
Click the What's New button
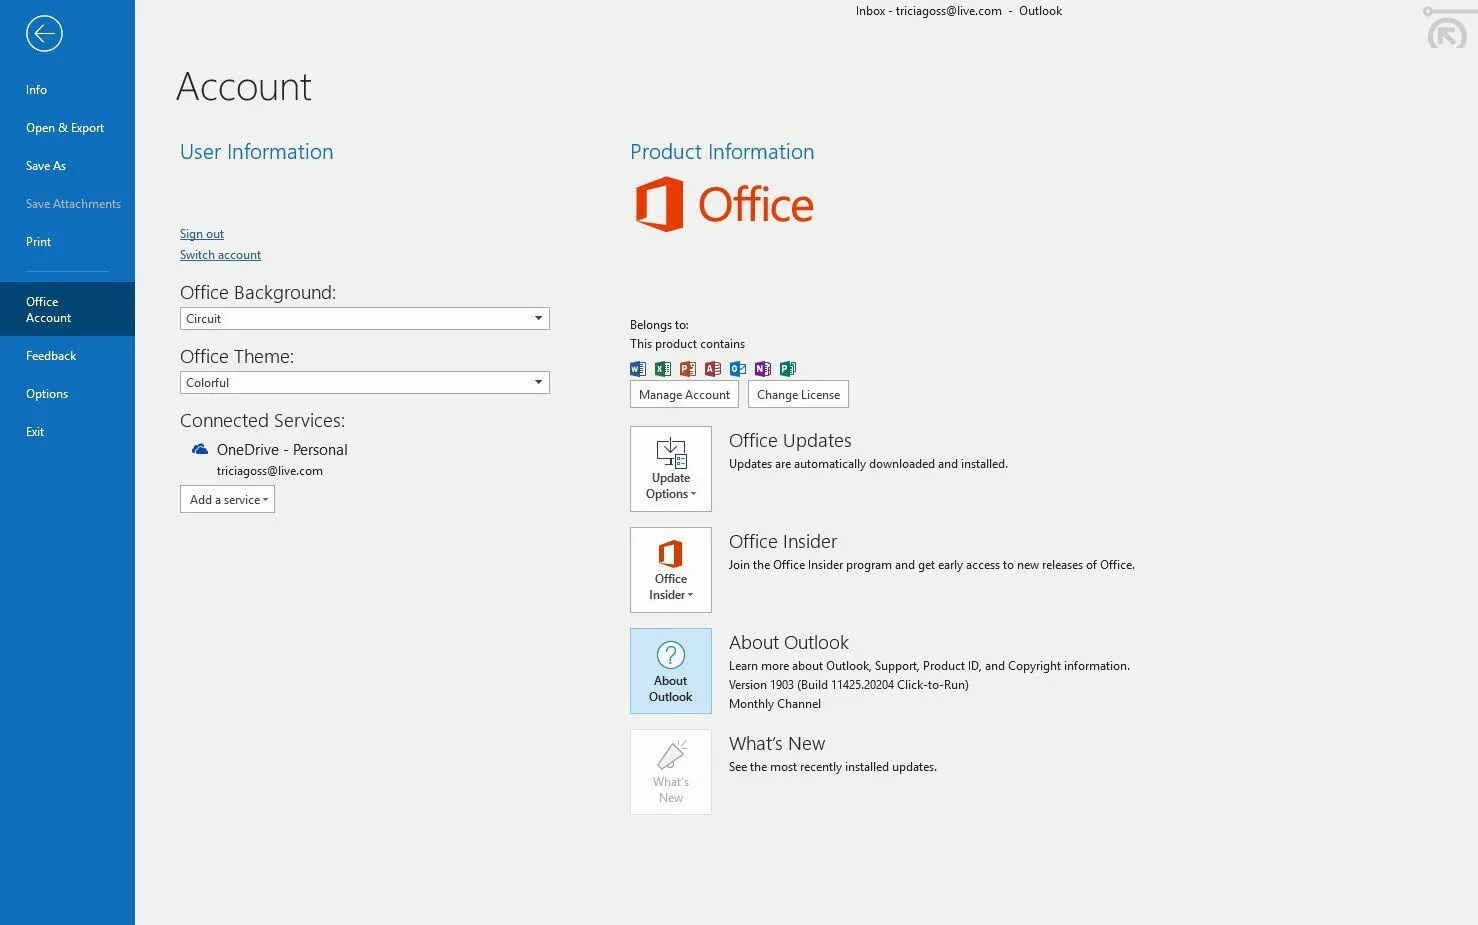[671, 772]
